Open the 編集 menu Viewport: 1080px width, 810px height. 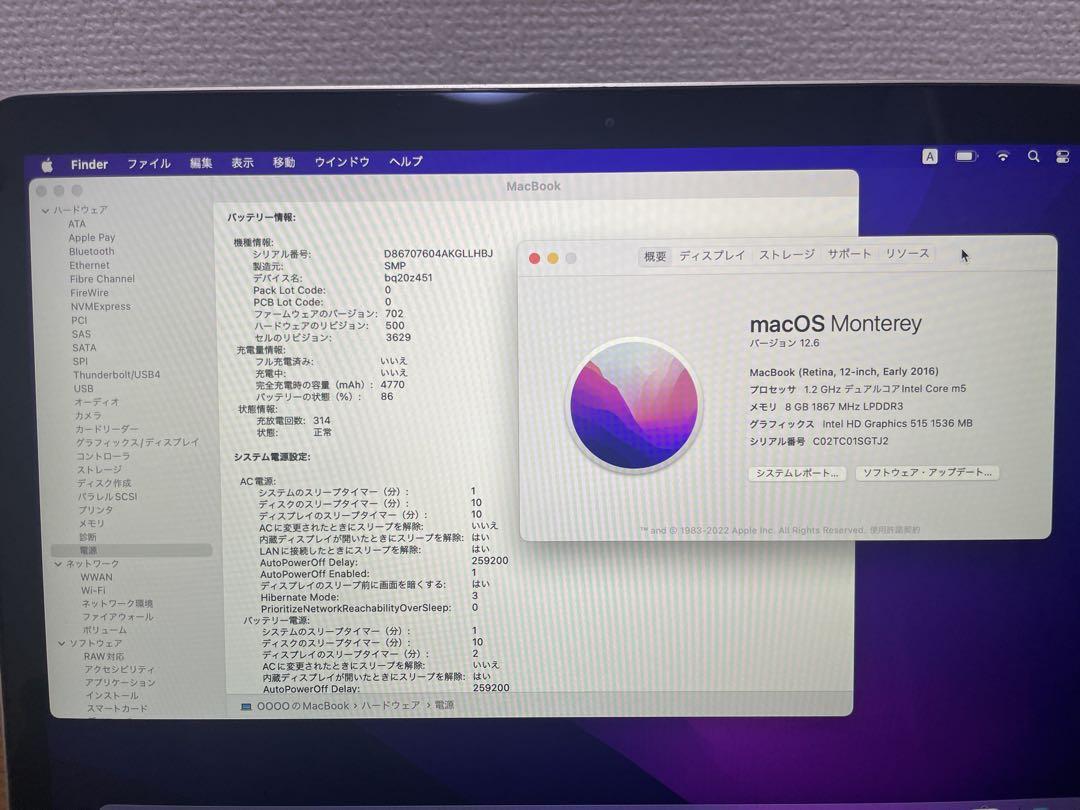[x=201, y=163]
